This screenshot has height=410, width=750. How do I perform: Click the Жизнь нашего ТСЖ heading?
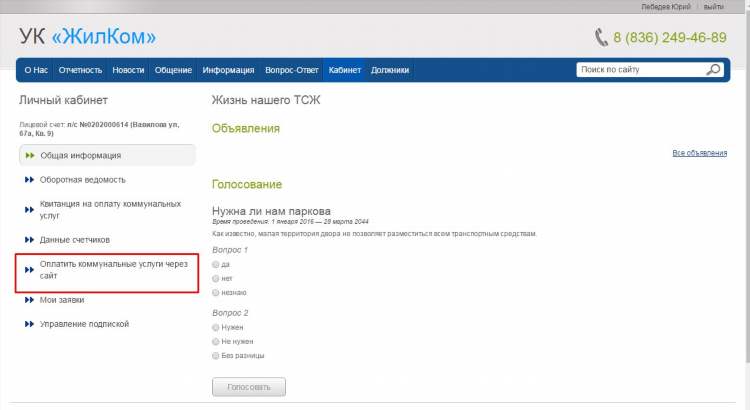266,100
